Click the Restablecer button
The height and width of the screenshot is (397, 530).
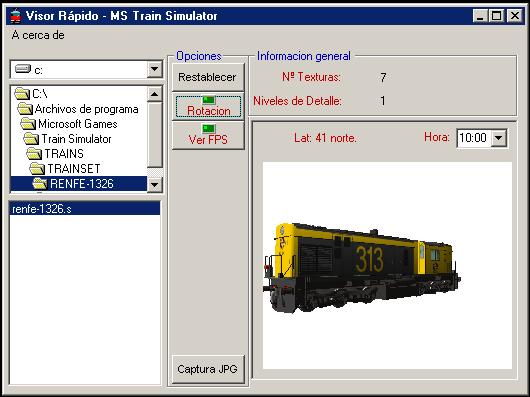point(207,77)
